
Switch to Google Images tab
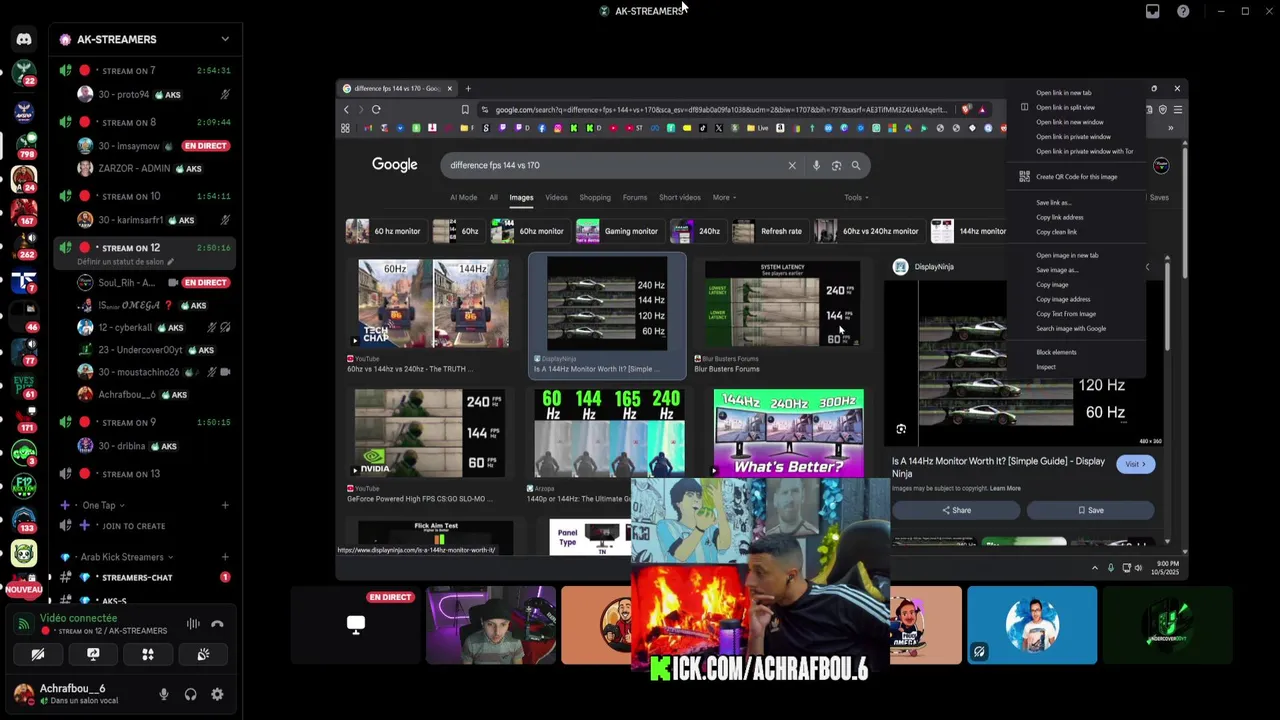(x=521, y=197)
